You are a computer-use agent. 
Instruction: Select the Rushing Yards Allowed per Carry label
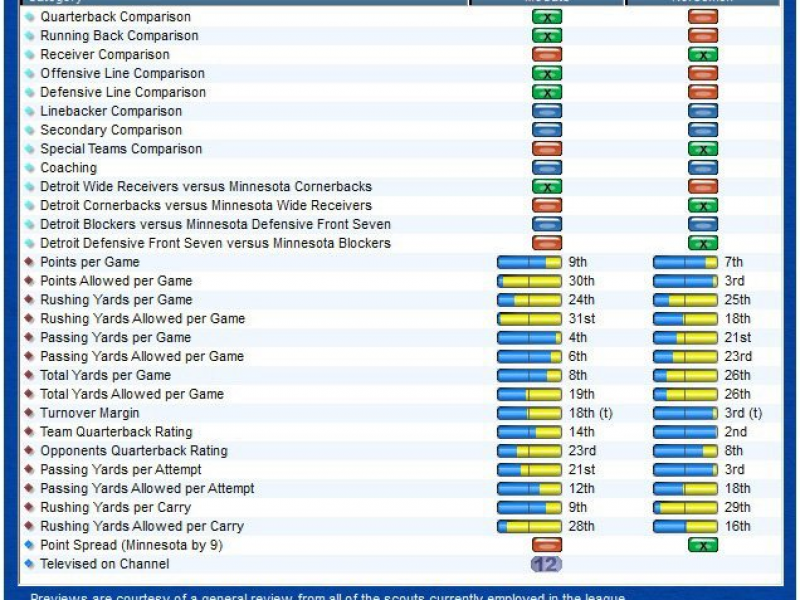pyautogui.click(x=142, y=527)
